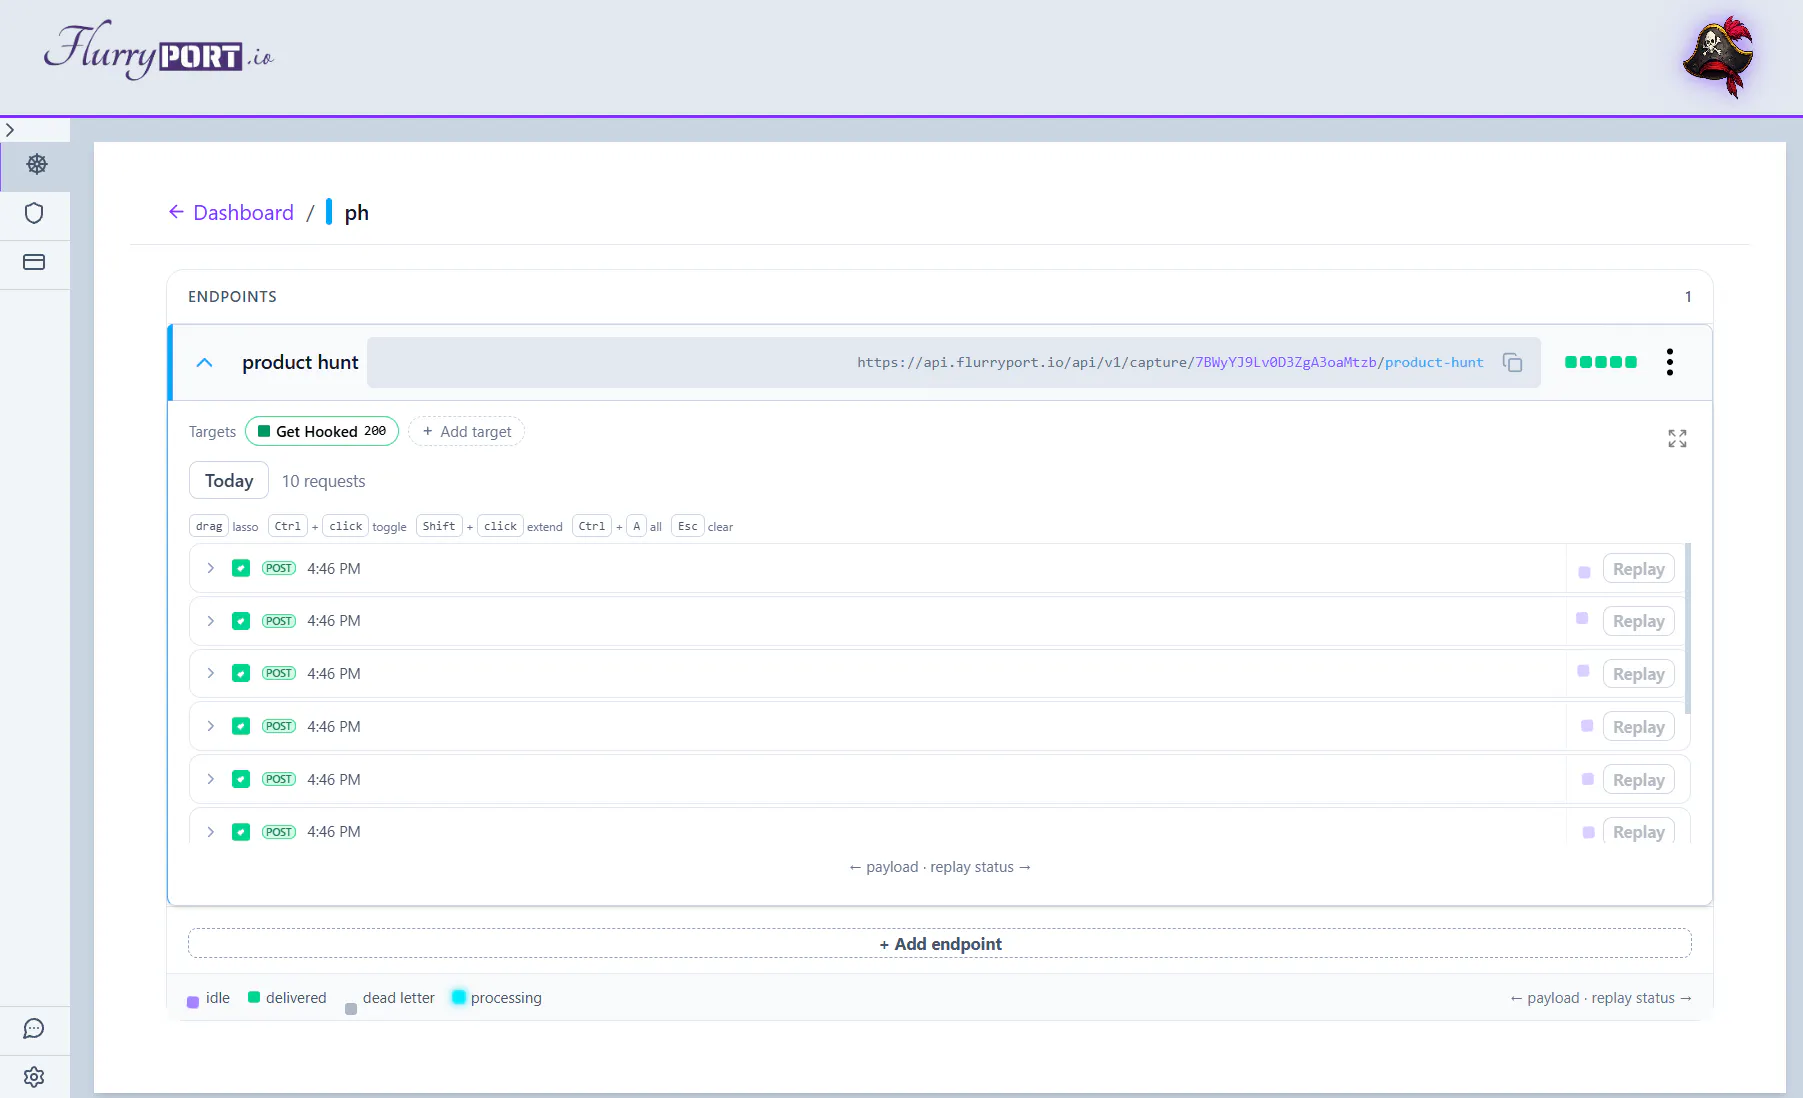Screen dimensions: 1803x1098
Task: Replay the fourth request
Action: [x=1638, y=727]
